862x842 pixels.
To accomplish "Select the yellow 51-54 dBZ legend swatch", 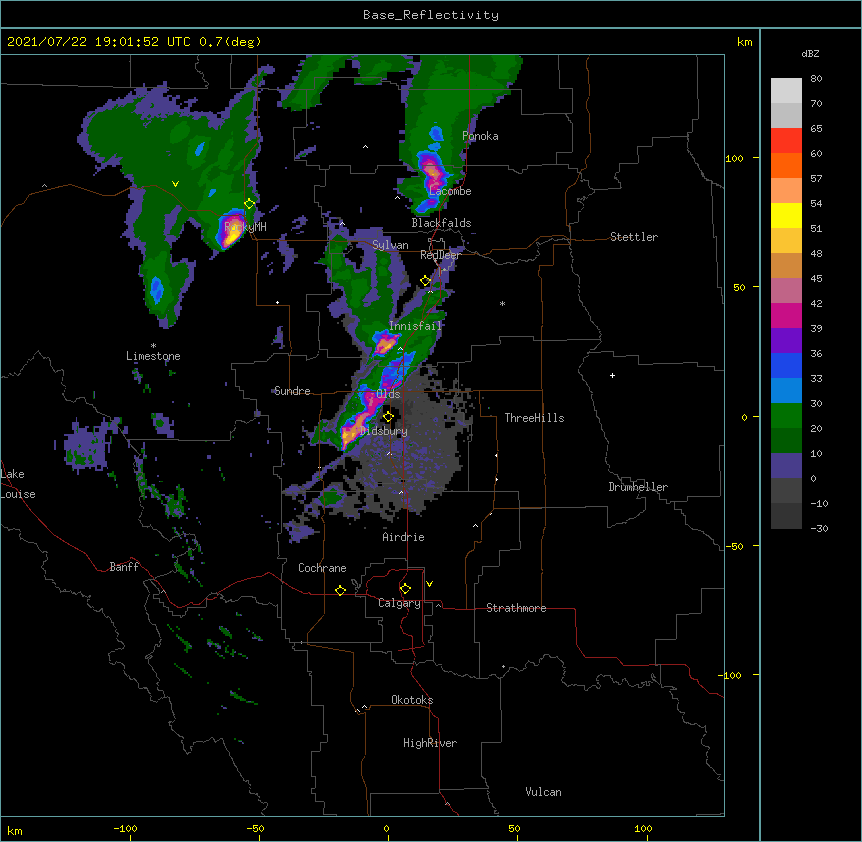I will (786, 215).
